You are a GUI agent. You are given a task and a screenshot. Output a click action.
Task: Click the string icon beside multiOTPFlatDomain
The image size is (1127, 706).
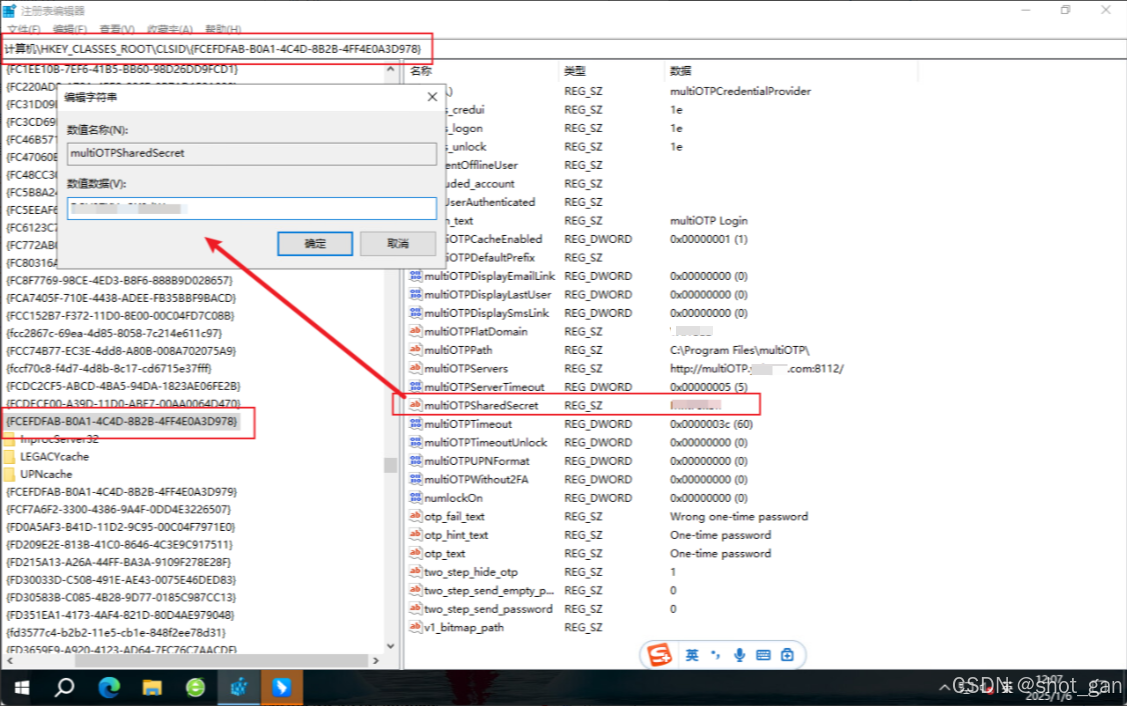(415, 331)
